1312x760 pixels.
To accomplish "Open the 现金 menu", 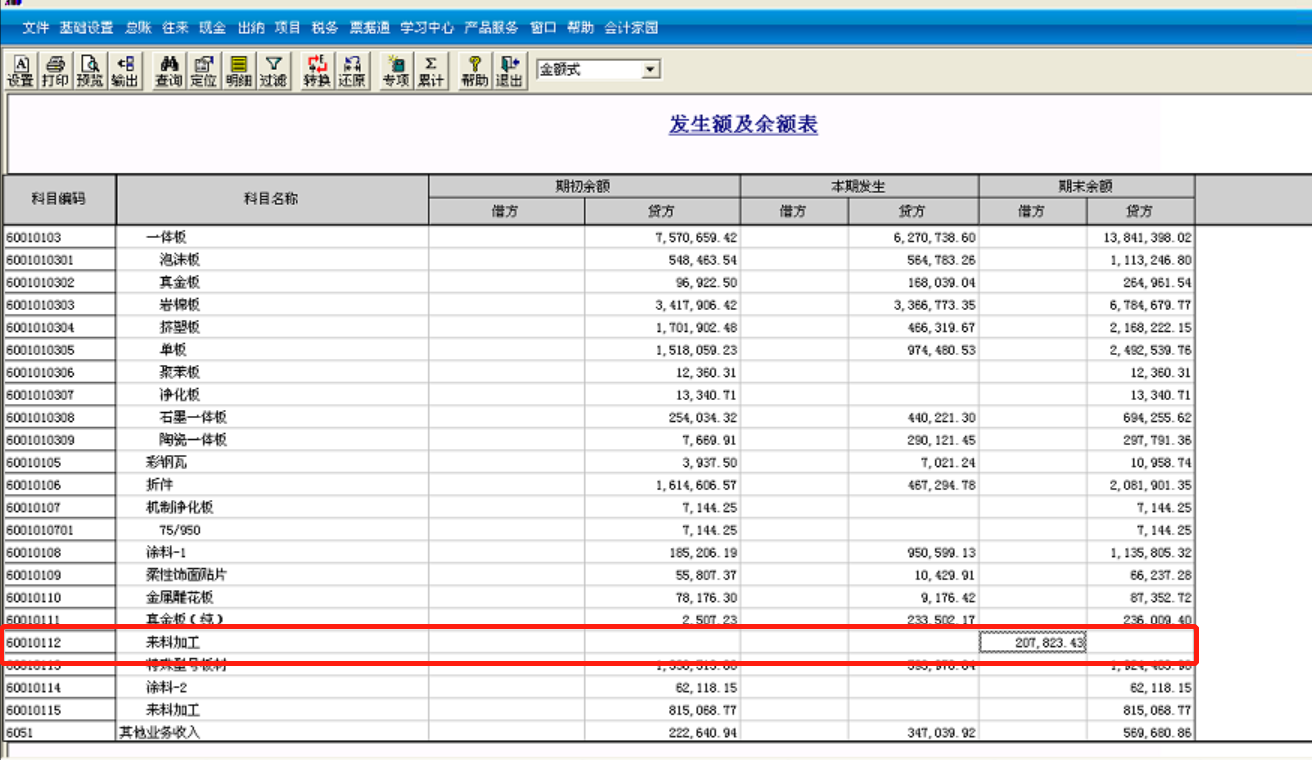I will click(x=213, y=28).
